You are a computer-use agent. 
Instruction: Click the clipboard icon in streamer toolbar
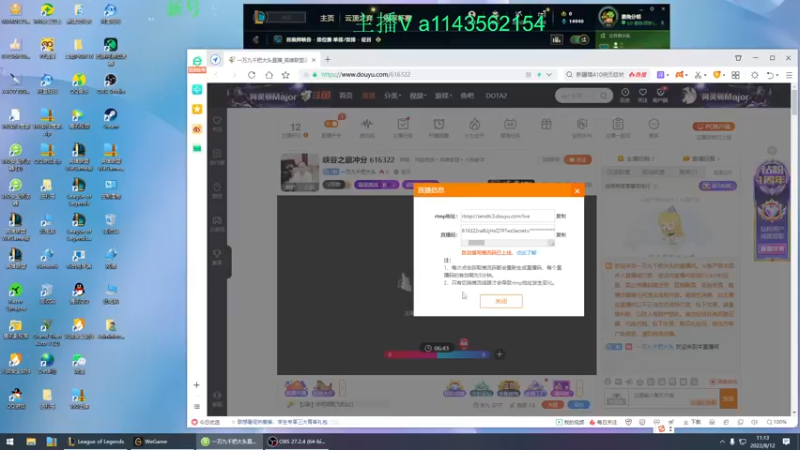tap(618, 124)
